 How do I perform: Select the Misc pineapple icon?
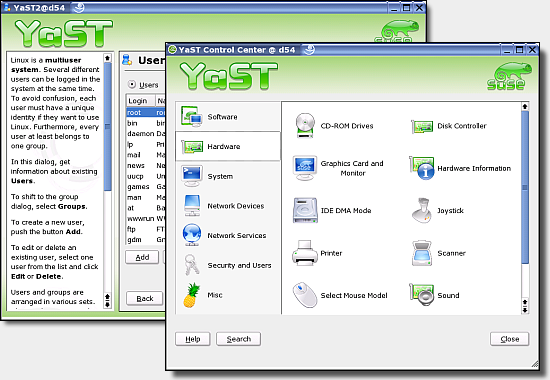tap(192, 295)
